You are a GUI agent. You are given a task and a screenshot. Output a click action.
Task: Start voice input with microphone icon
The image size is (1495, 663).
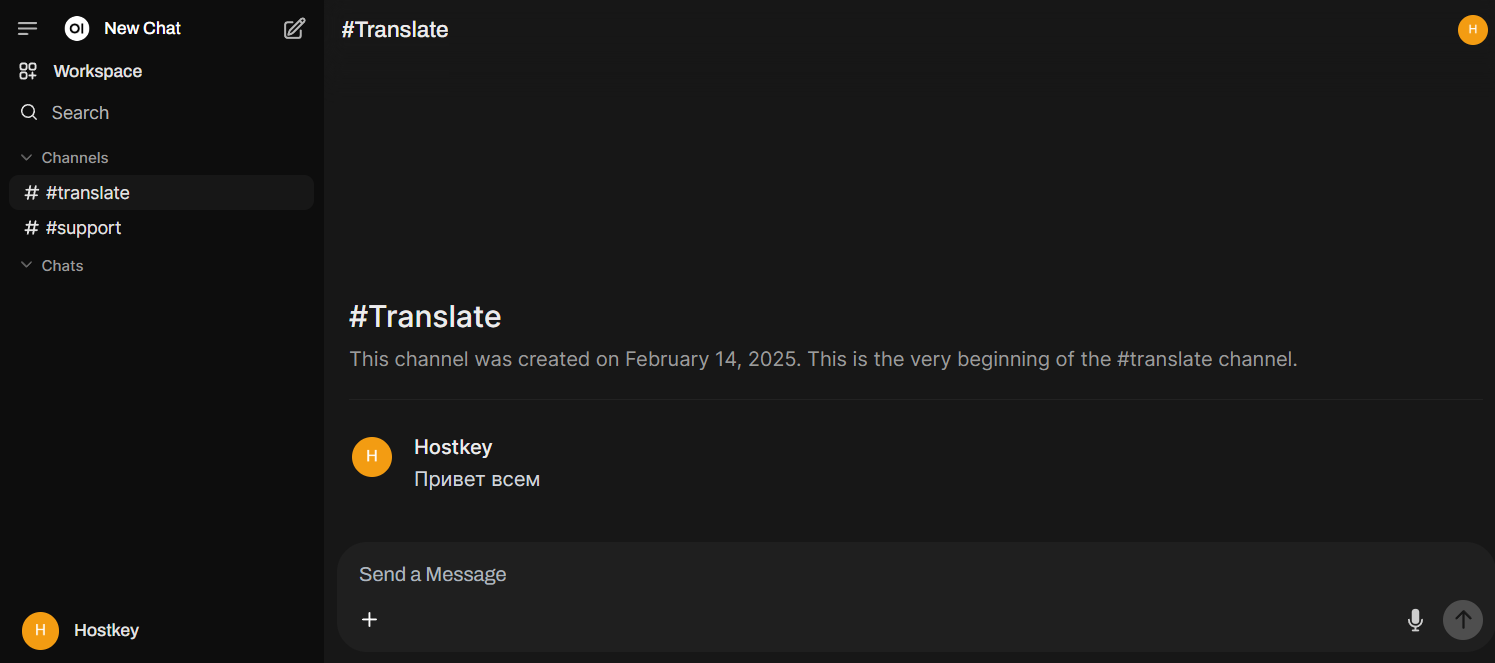point(1415,620)
